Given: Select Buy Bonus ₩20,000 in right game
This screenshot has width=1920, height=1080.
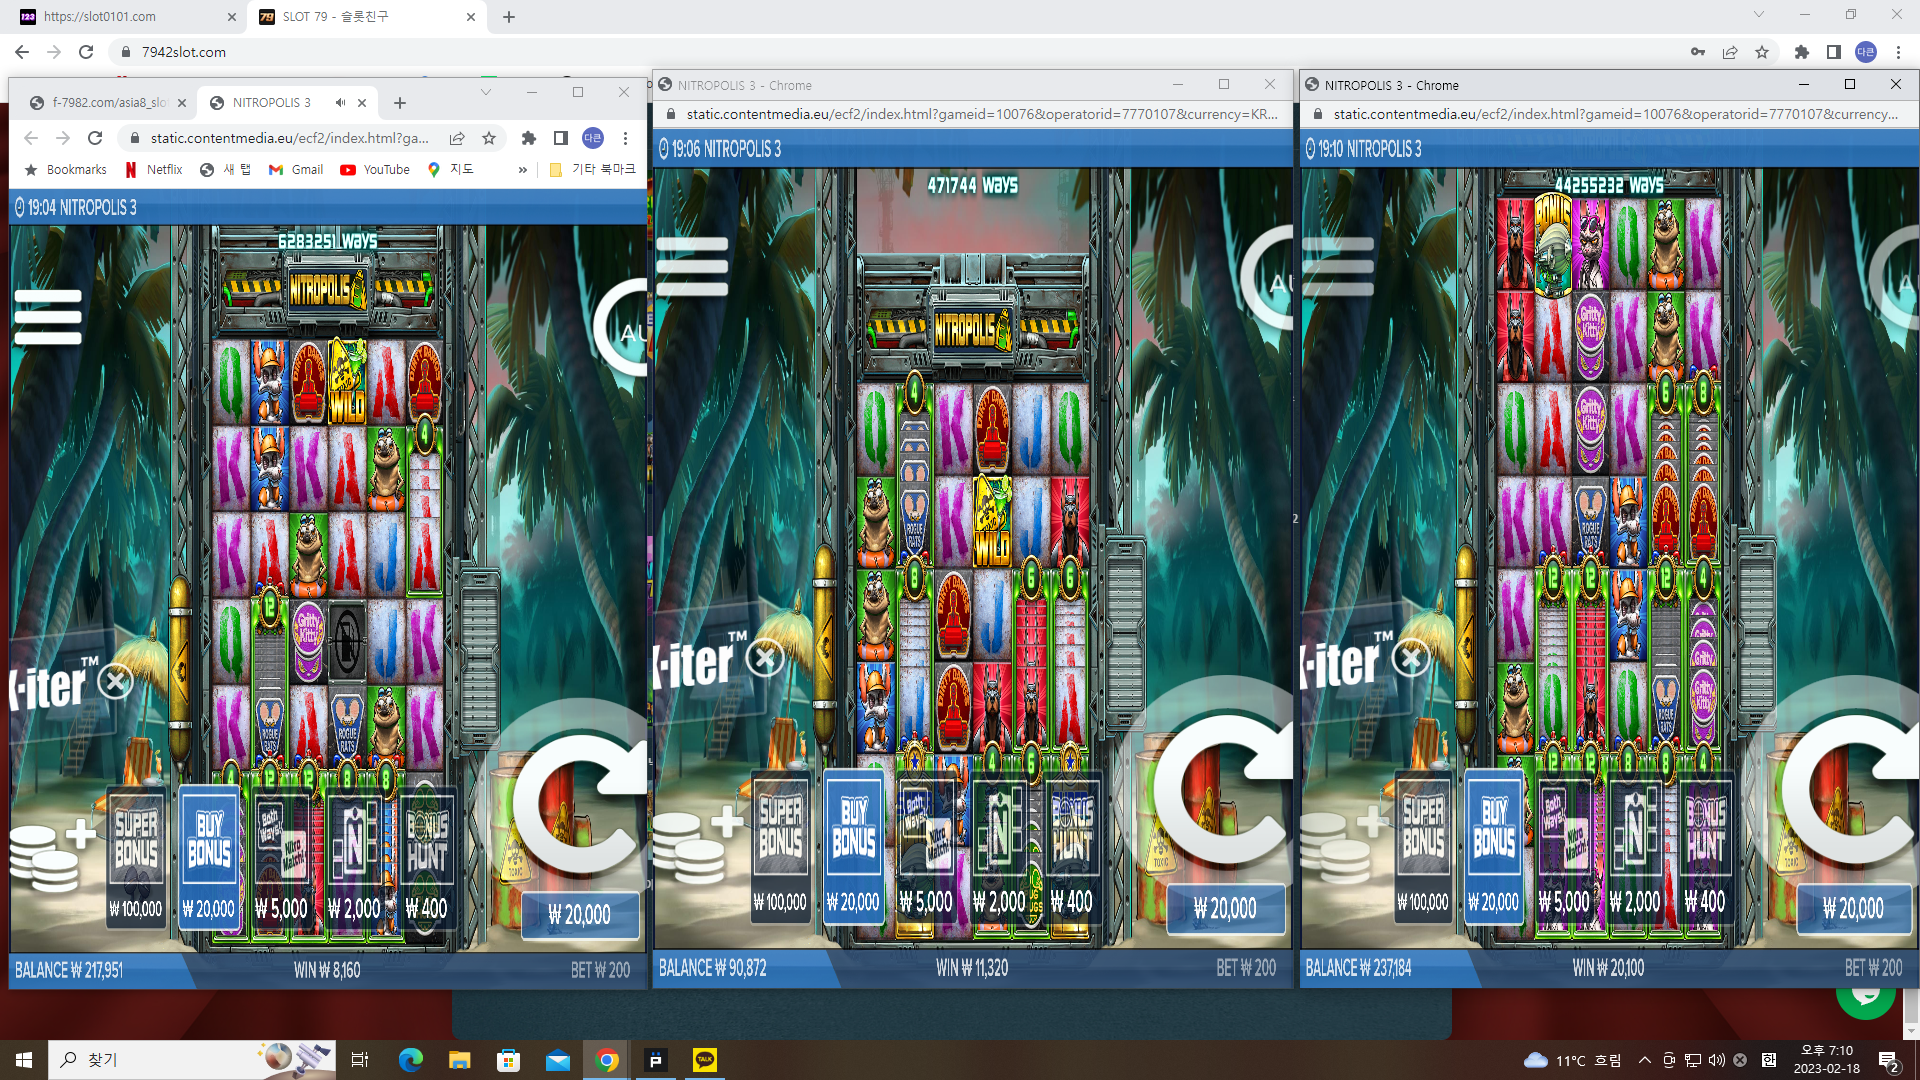Looking at the screenshot, I should point(1494,848).
